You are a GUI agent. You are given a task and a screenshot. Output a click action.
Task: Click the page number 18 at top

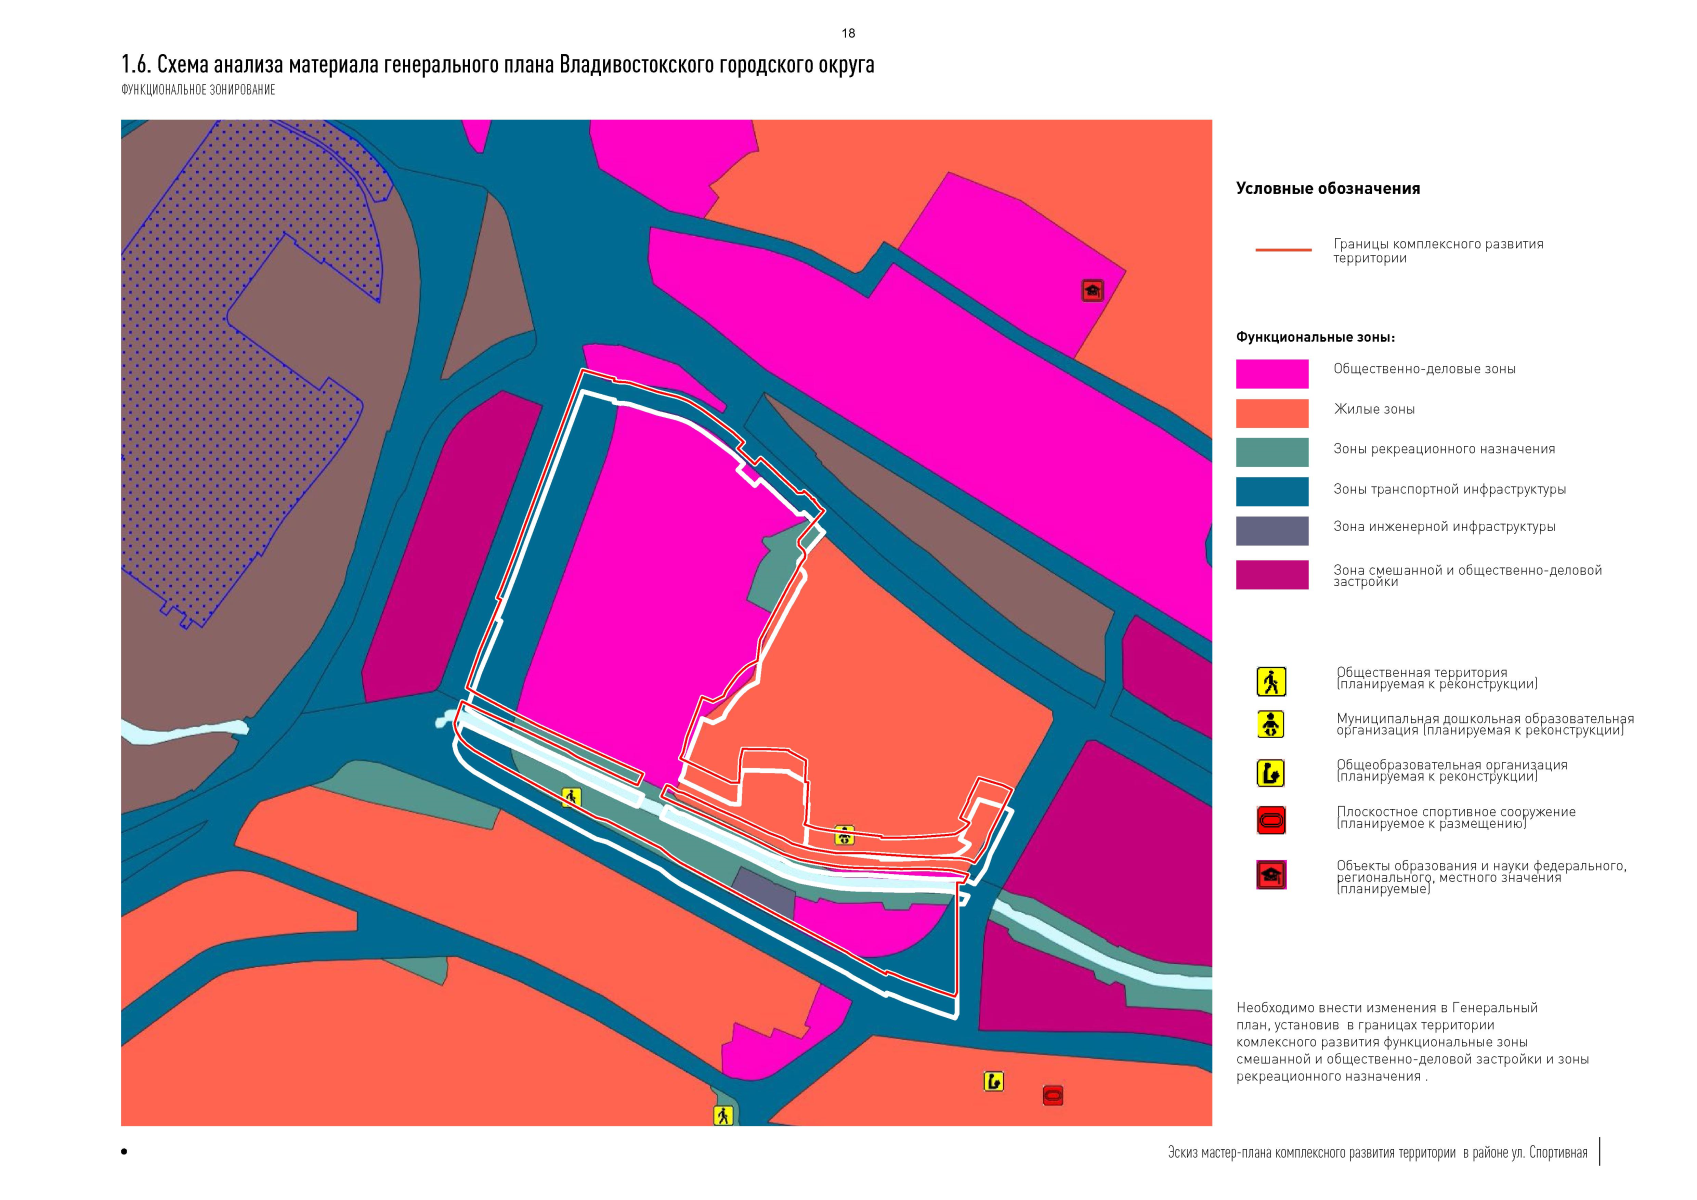pyautogui.click(x=848, y=33)
